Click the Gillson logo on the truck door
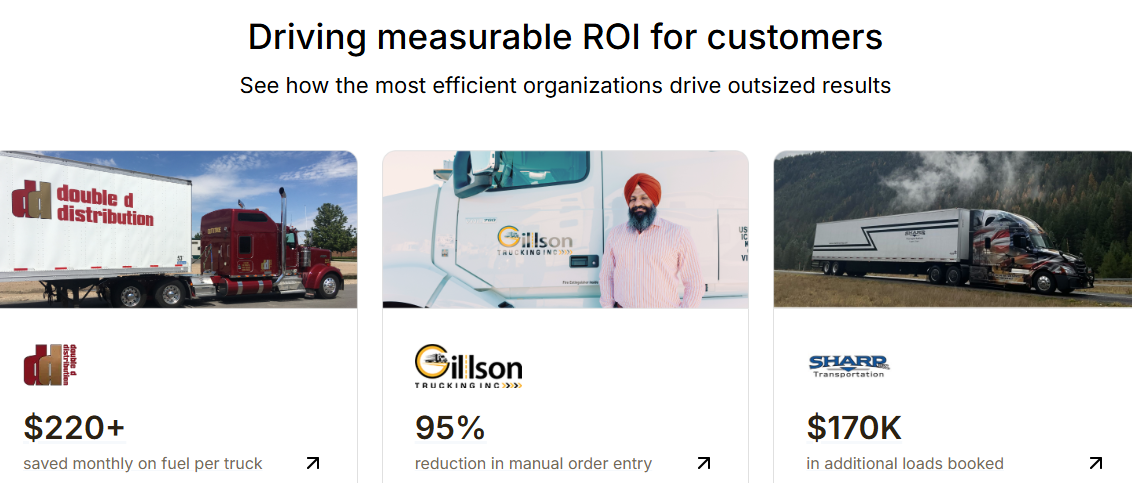Image resolution: width=1132 pixels, height=483 pixels. coord(536,241)
